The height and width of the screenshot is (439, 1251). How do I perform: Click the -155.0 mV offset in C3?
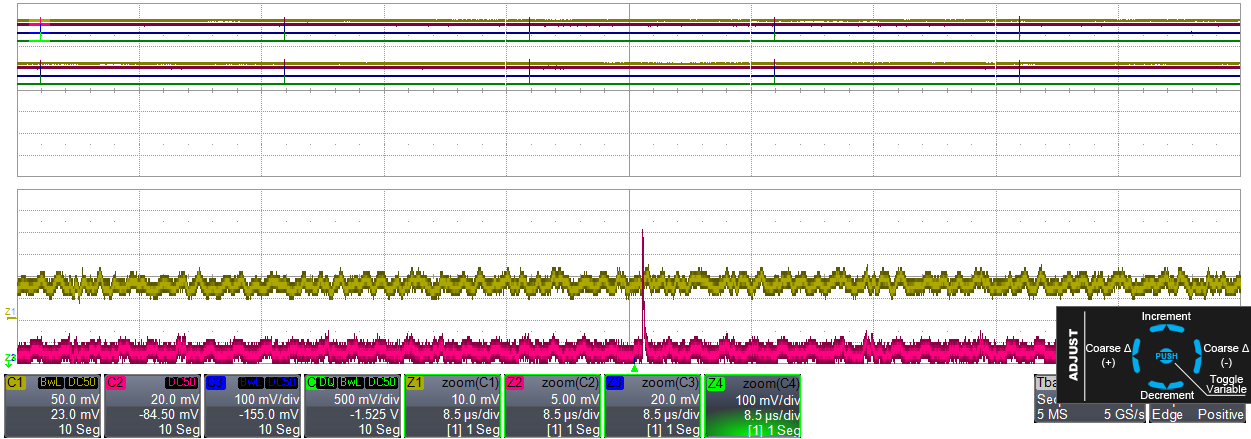pos(271,414)
